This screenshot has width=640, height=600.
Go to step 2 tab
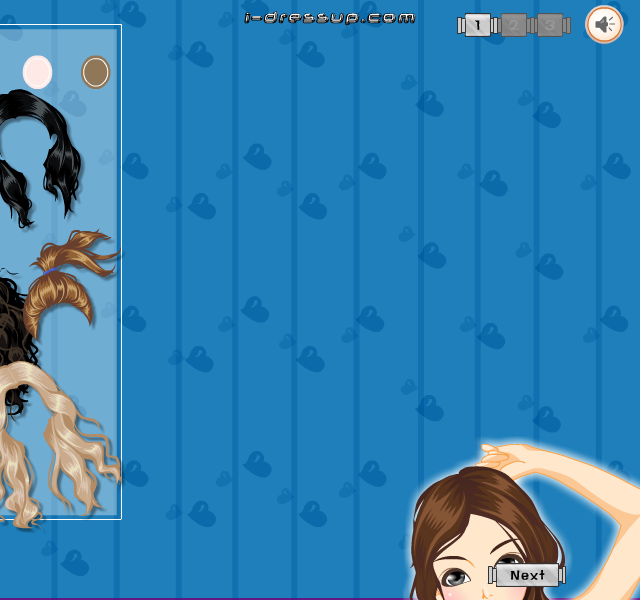point(513,25)
